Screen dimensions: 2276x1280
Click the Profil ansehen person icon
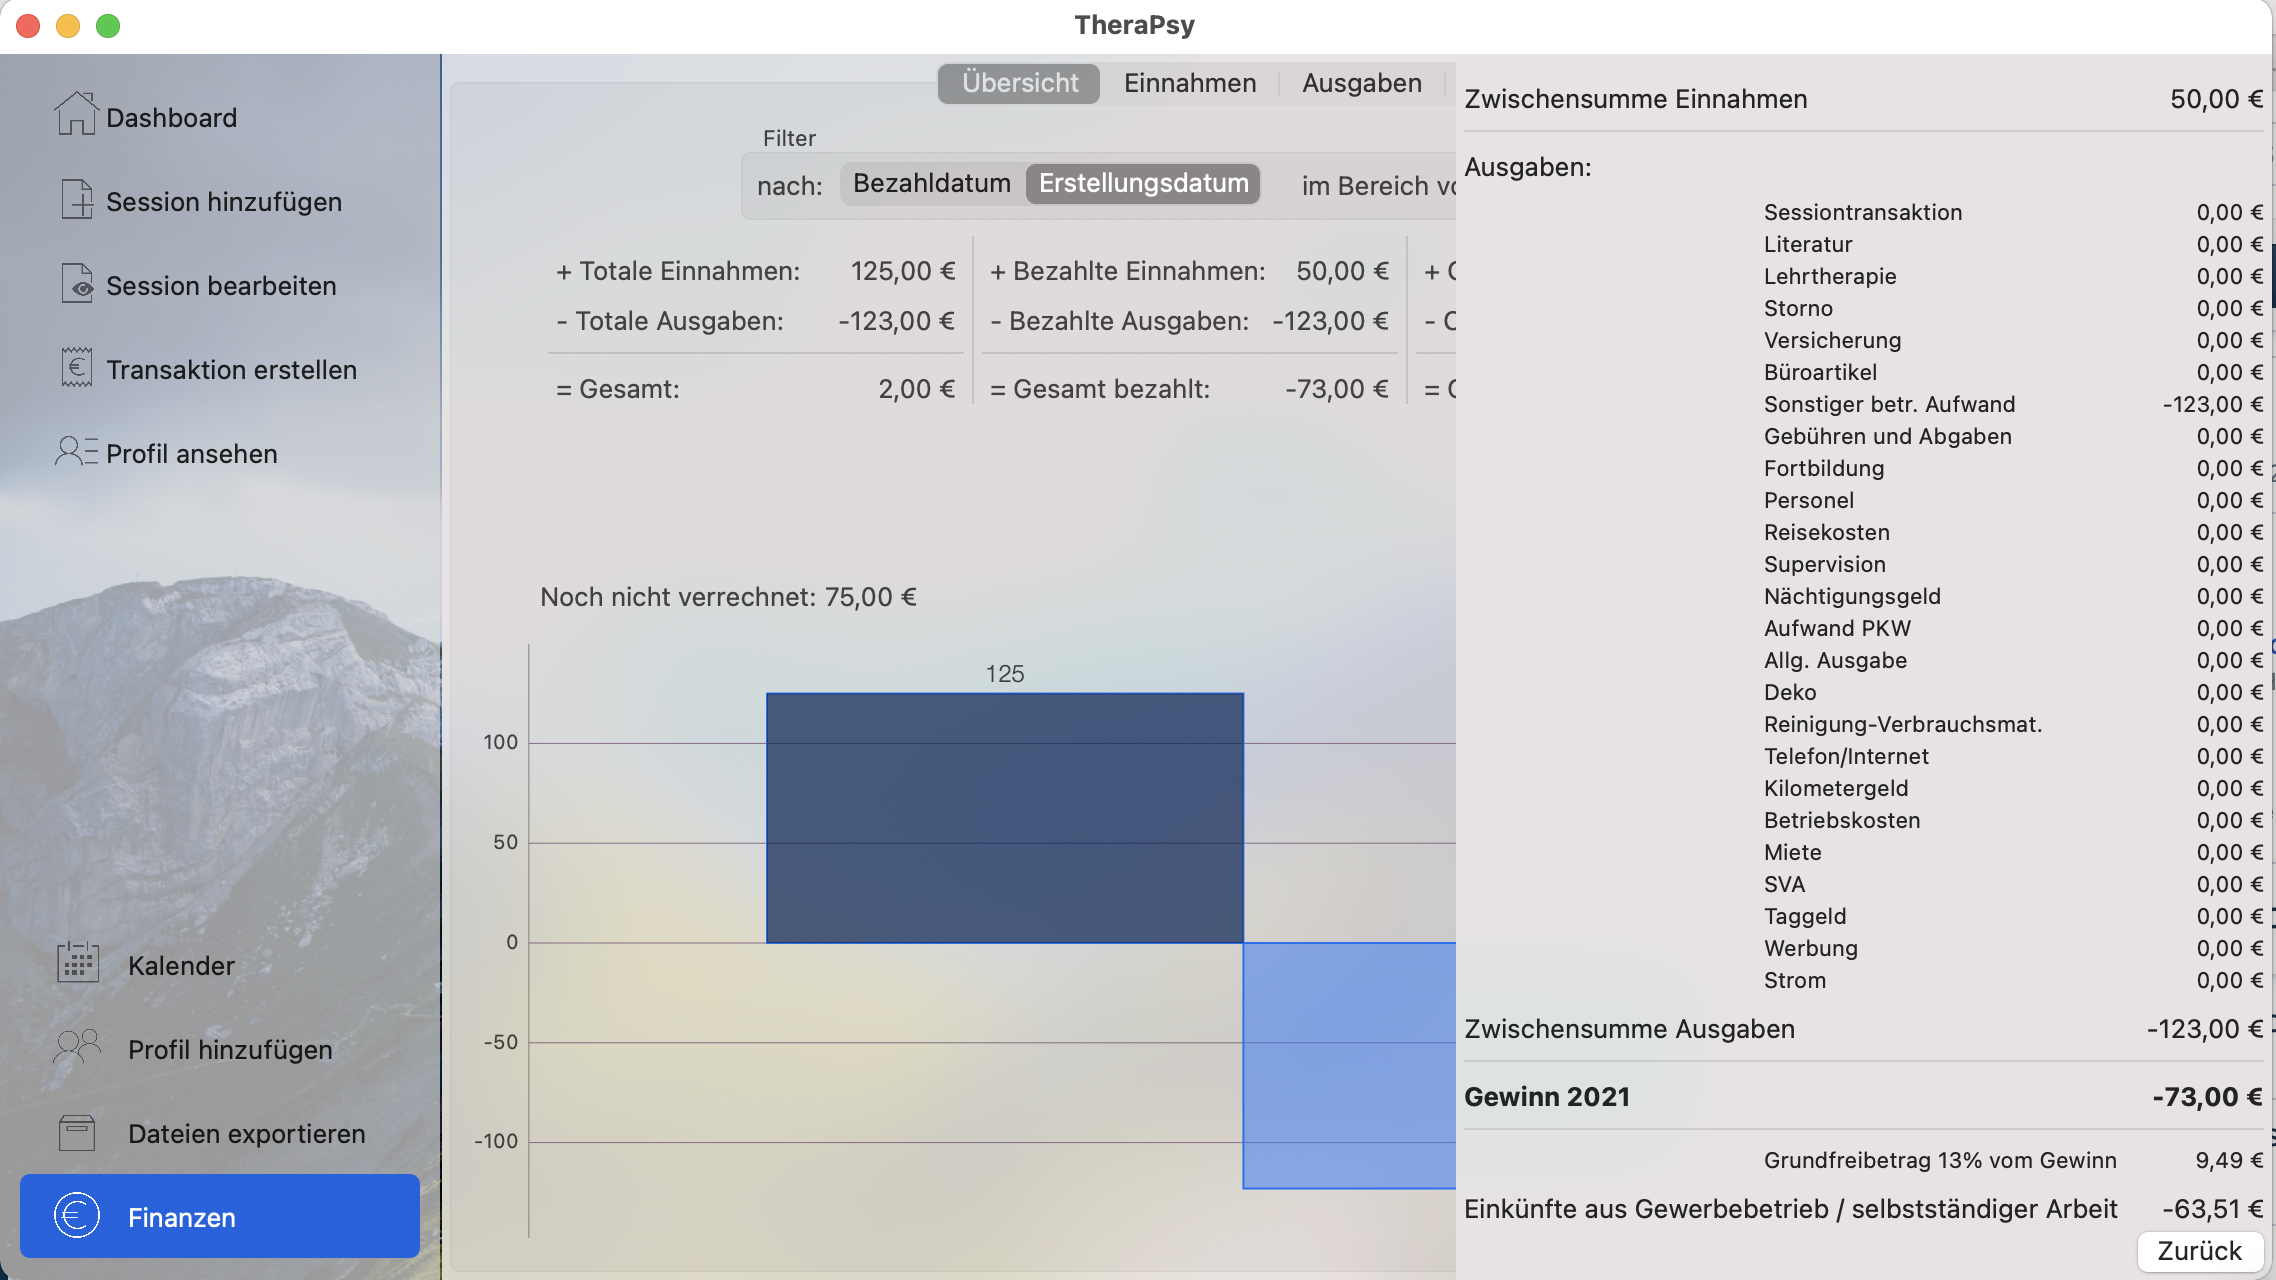76,451
